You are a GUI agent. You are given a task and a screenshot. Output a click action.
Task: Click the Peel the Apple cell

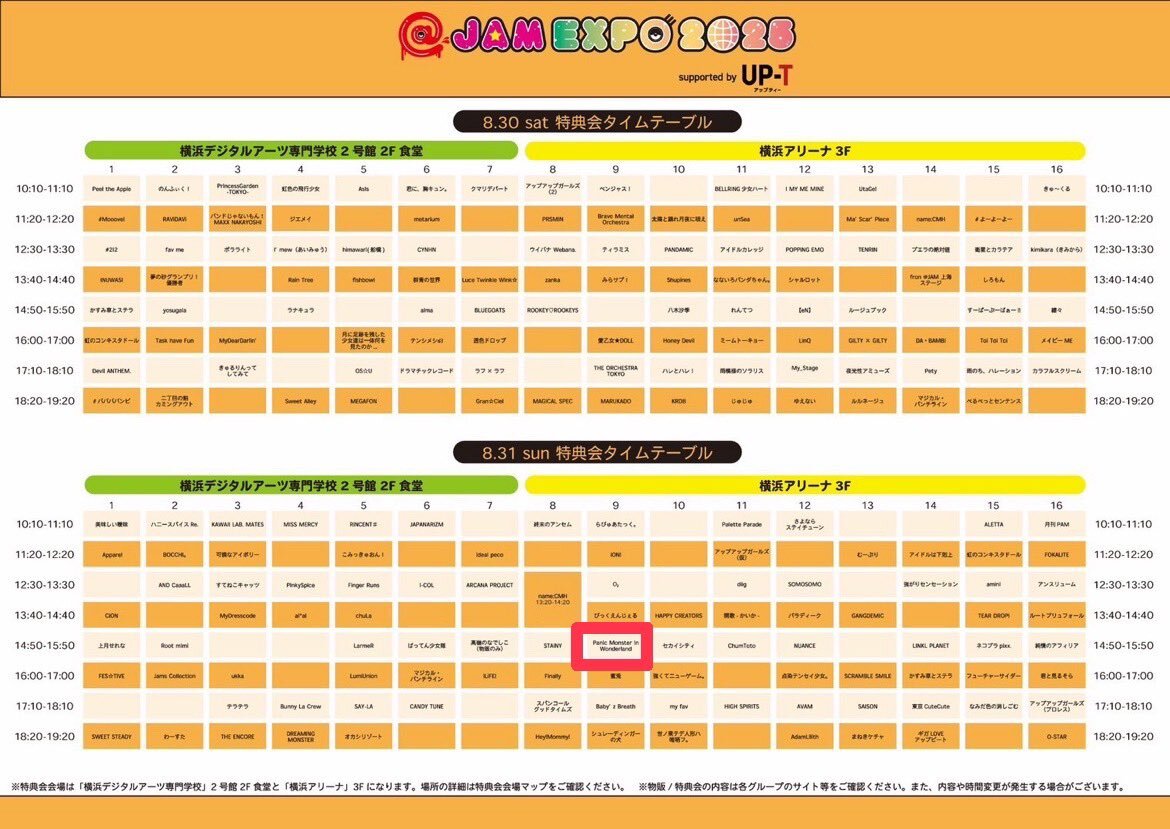112,189
